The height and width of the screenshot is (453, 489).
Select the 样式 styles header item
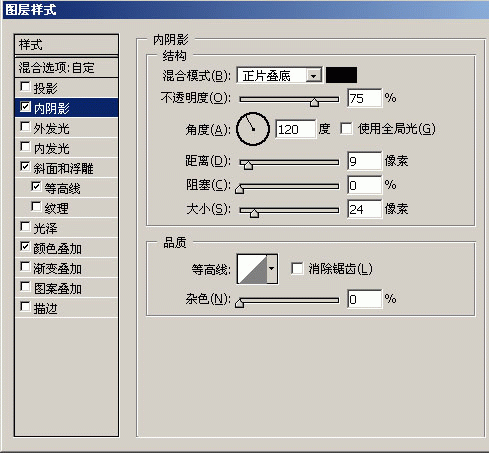tap(66, 45)
